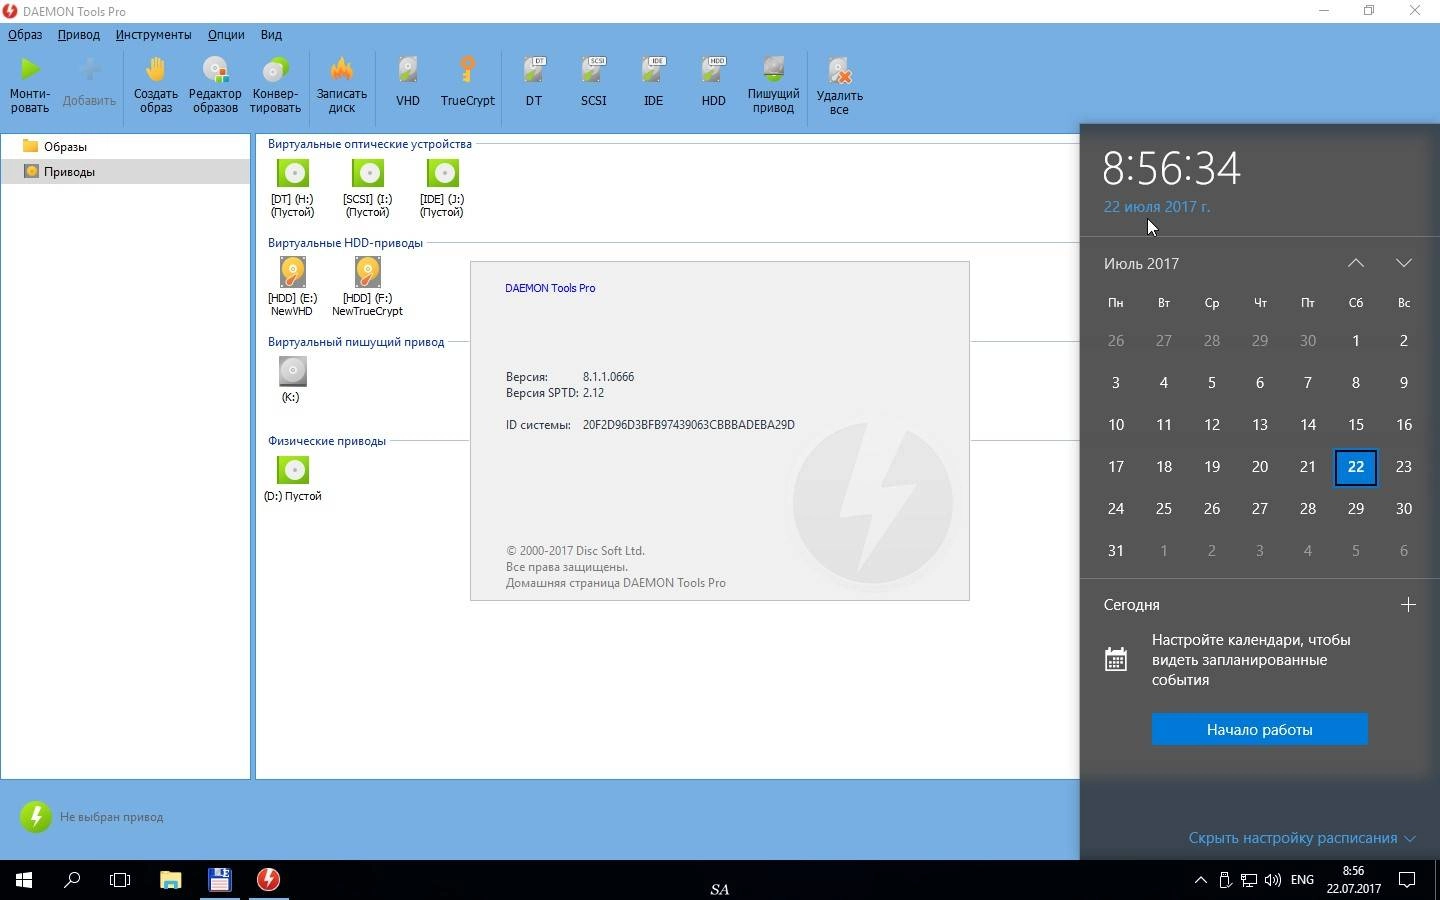Open the Вид menu
The height and width of the screenshot is (900, 1440).
tap(271, 34)
